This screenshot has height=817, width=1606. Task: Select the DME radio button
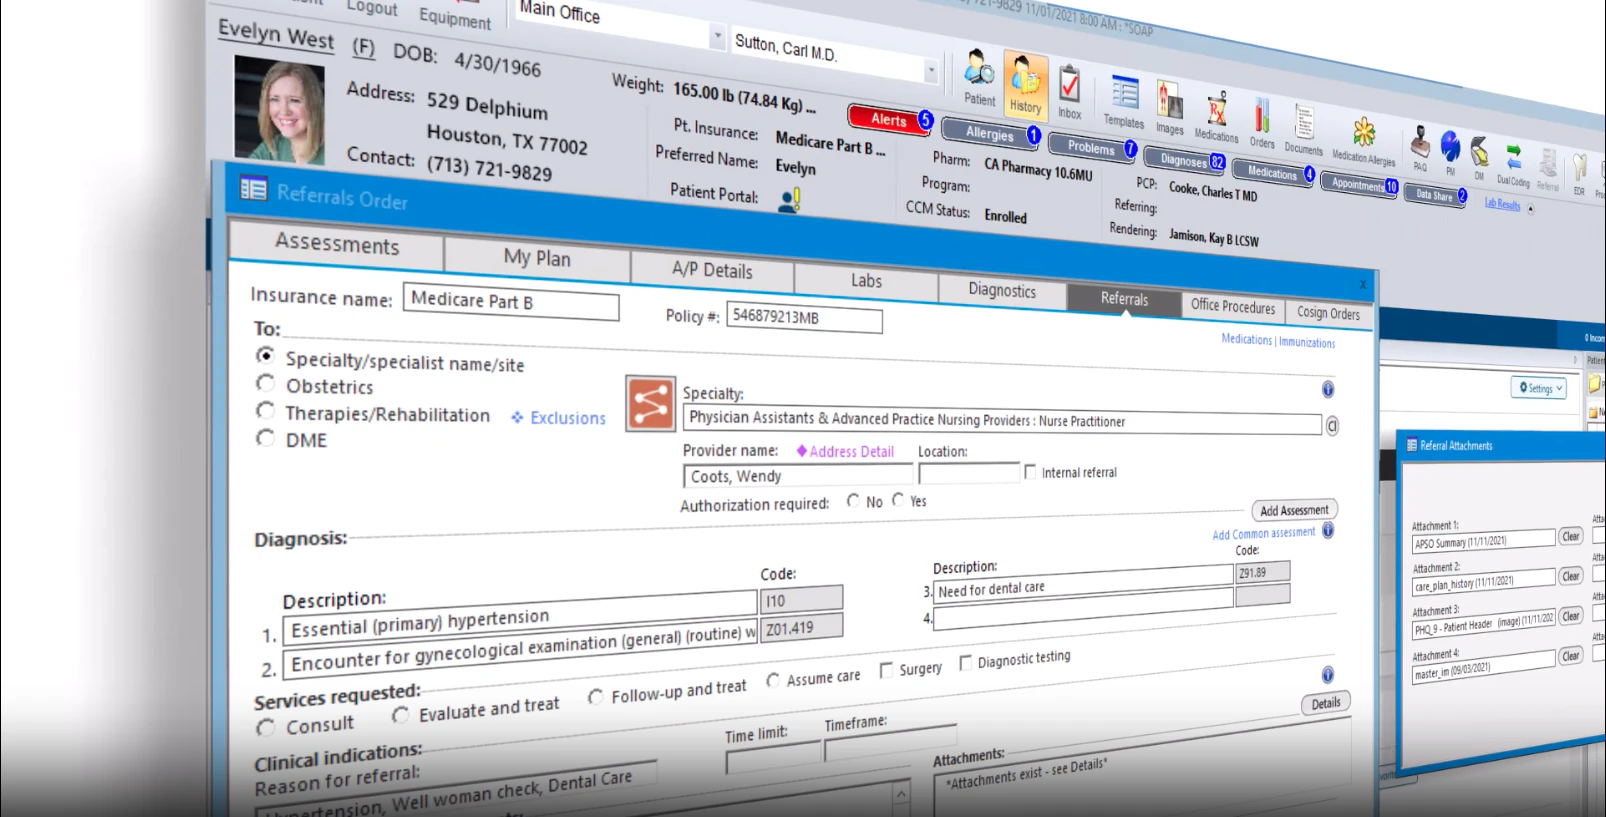point(265,437)
